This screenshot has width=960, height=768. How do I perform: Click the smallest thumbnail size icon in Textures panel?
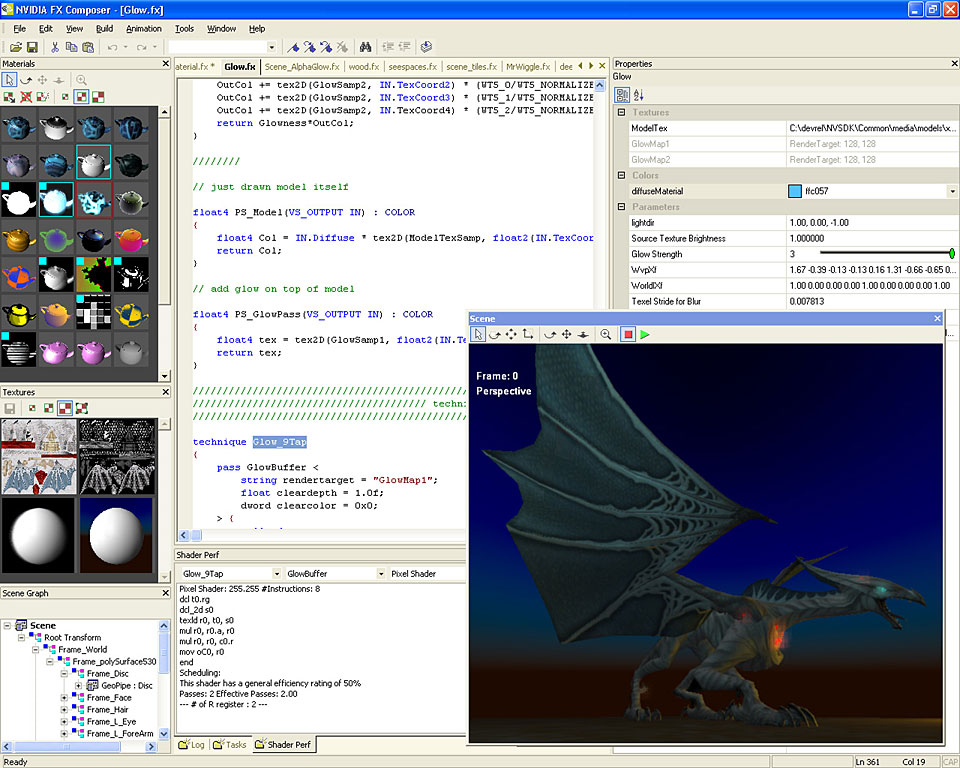coord(32,408)
